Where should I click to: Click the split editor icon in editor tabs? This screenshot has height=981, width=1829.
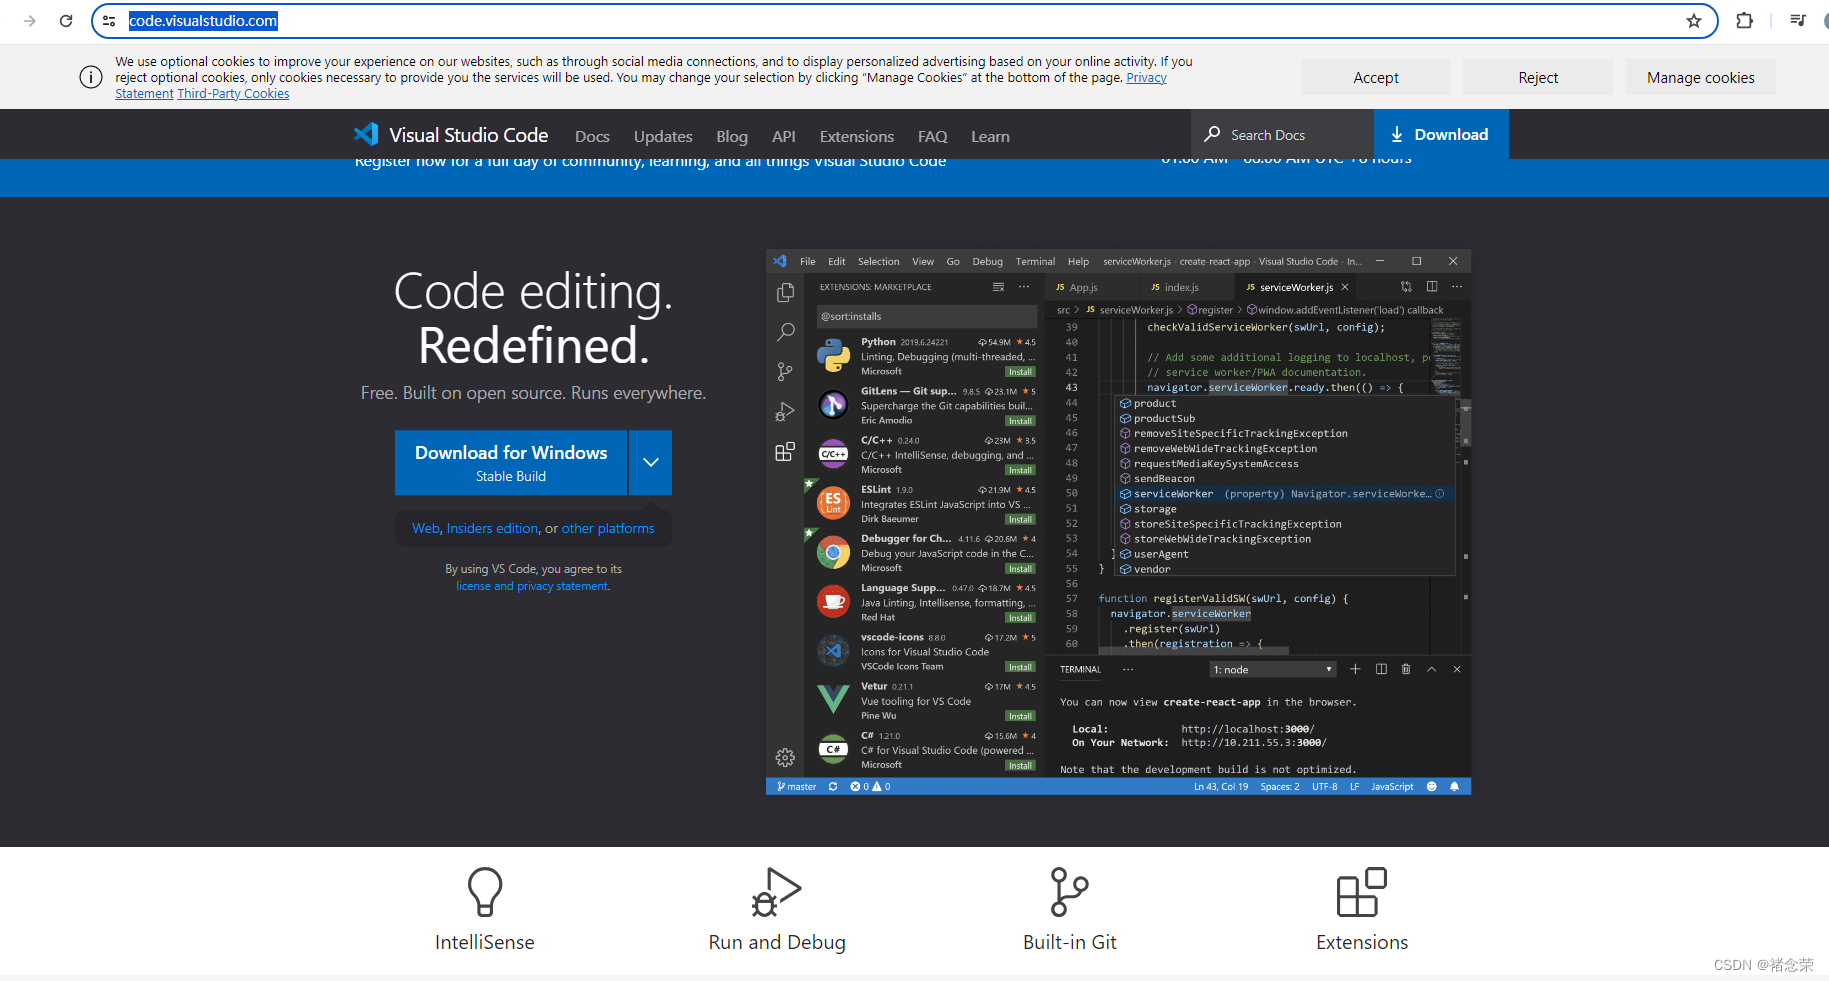[x=1432, y=287]
